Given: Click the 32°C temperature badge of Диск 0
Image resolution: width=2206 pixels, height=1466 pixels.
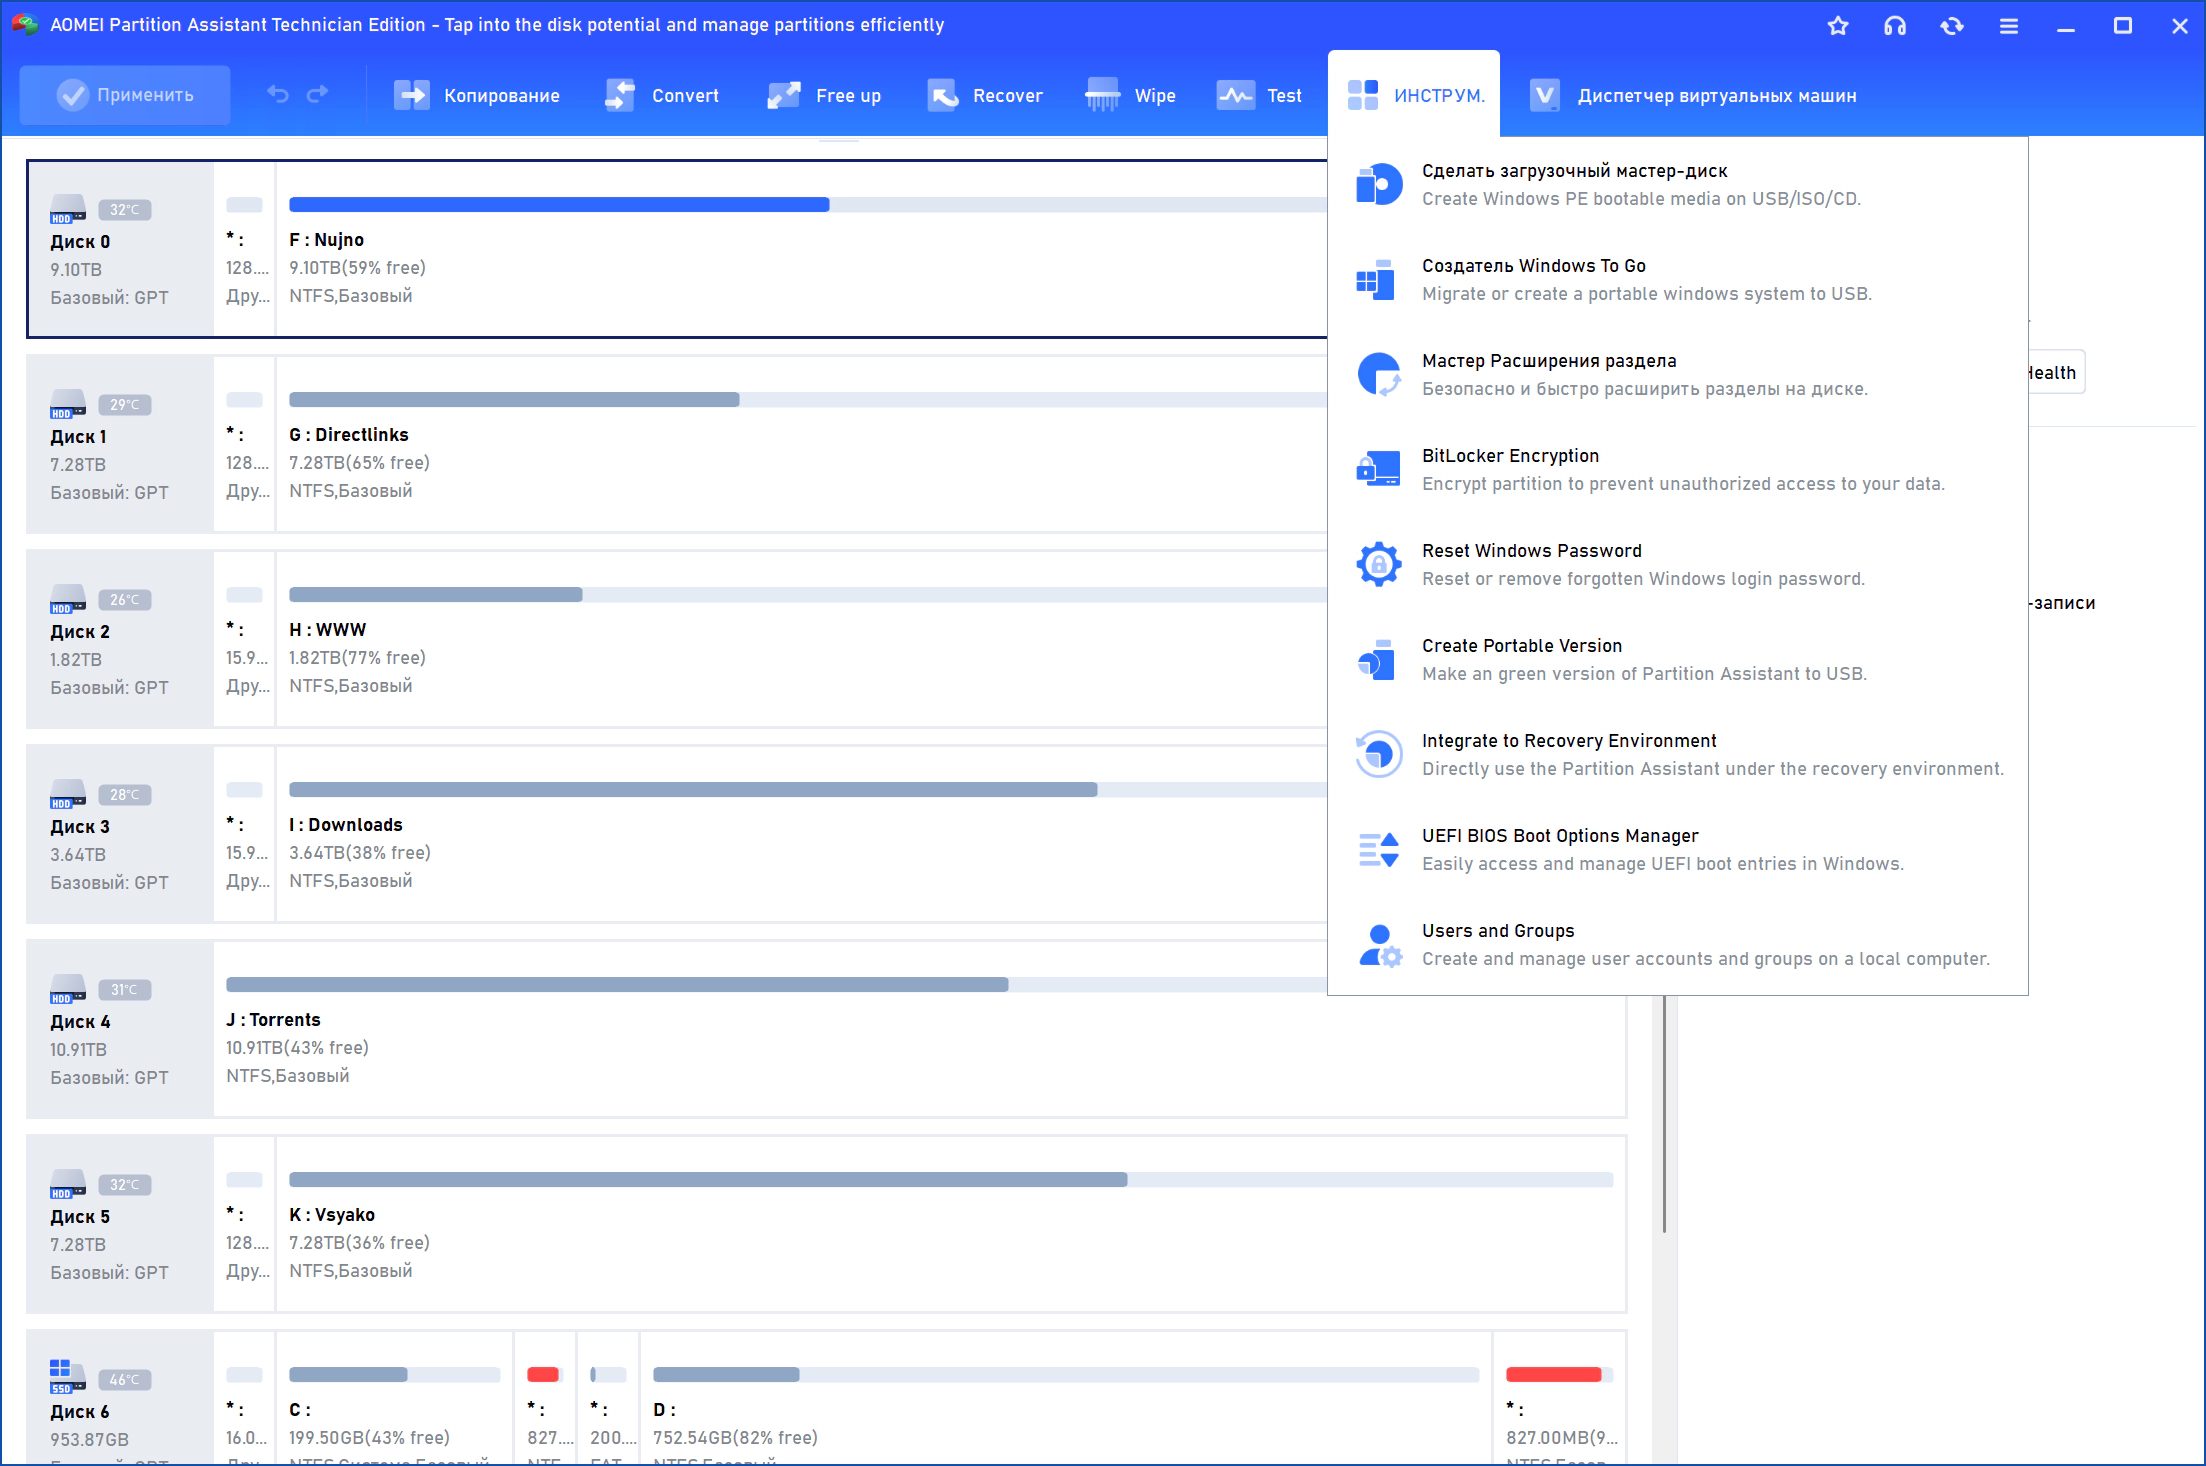Looking at the screenshot, I should pos(125,210).
